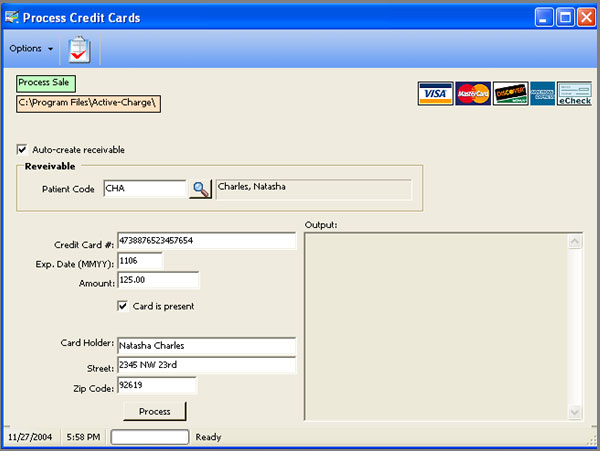Click the Visa card logo
Image resolution: width=600 pixels, height=451 pixels.
434,94
